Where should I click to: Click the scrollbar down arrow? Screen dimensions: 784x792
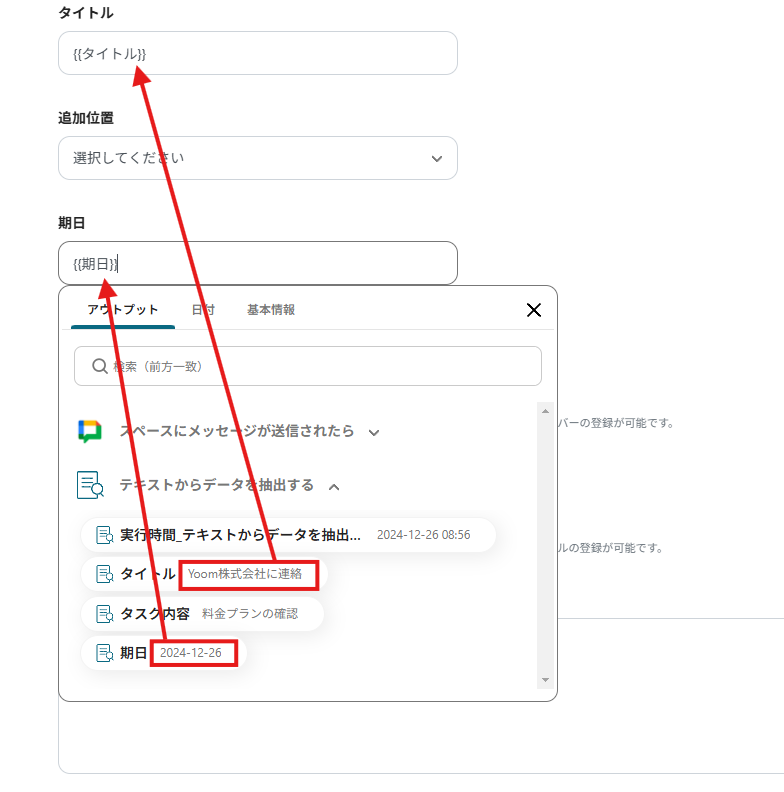545,680
